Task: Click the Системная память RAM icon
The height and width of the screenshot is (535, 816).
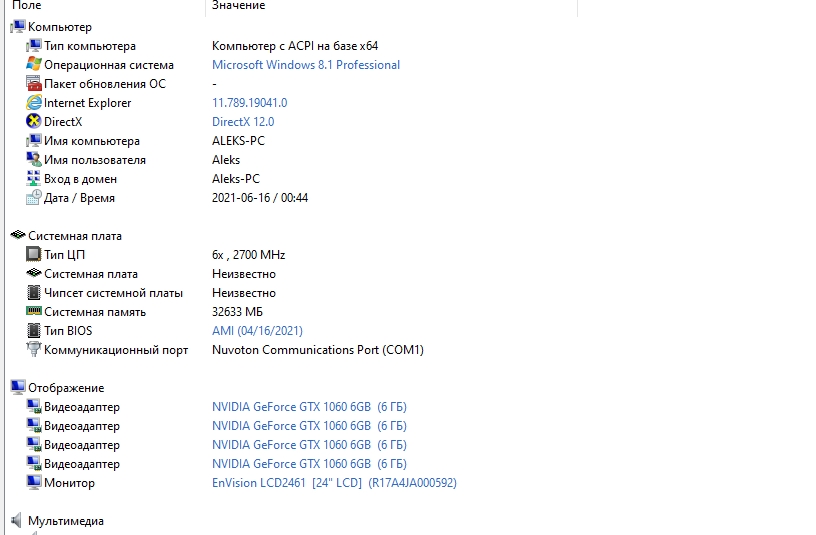Action: click(x=35, y=312)
